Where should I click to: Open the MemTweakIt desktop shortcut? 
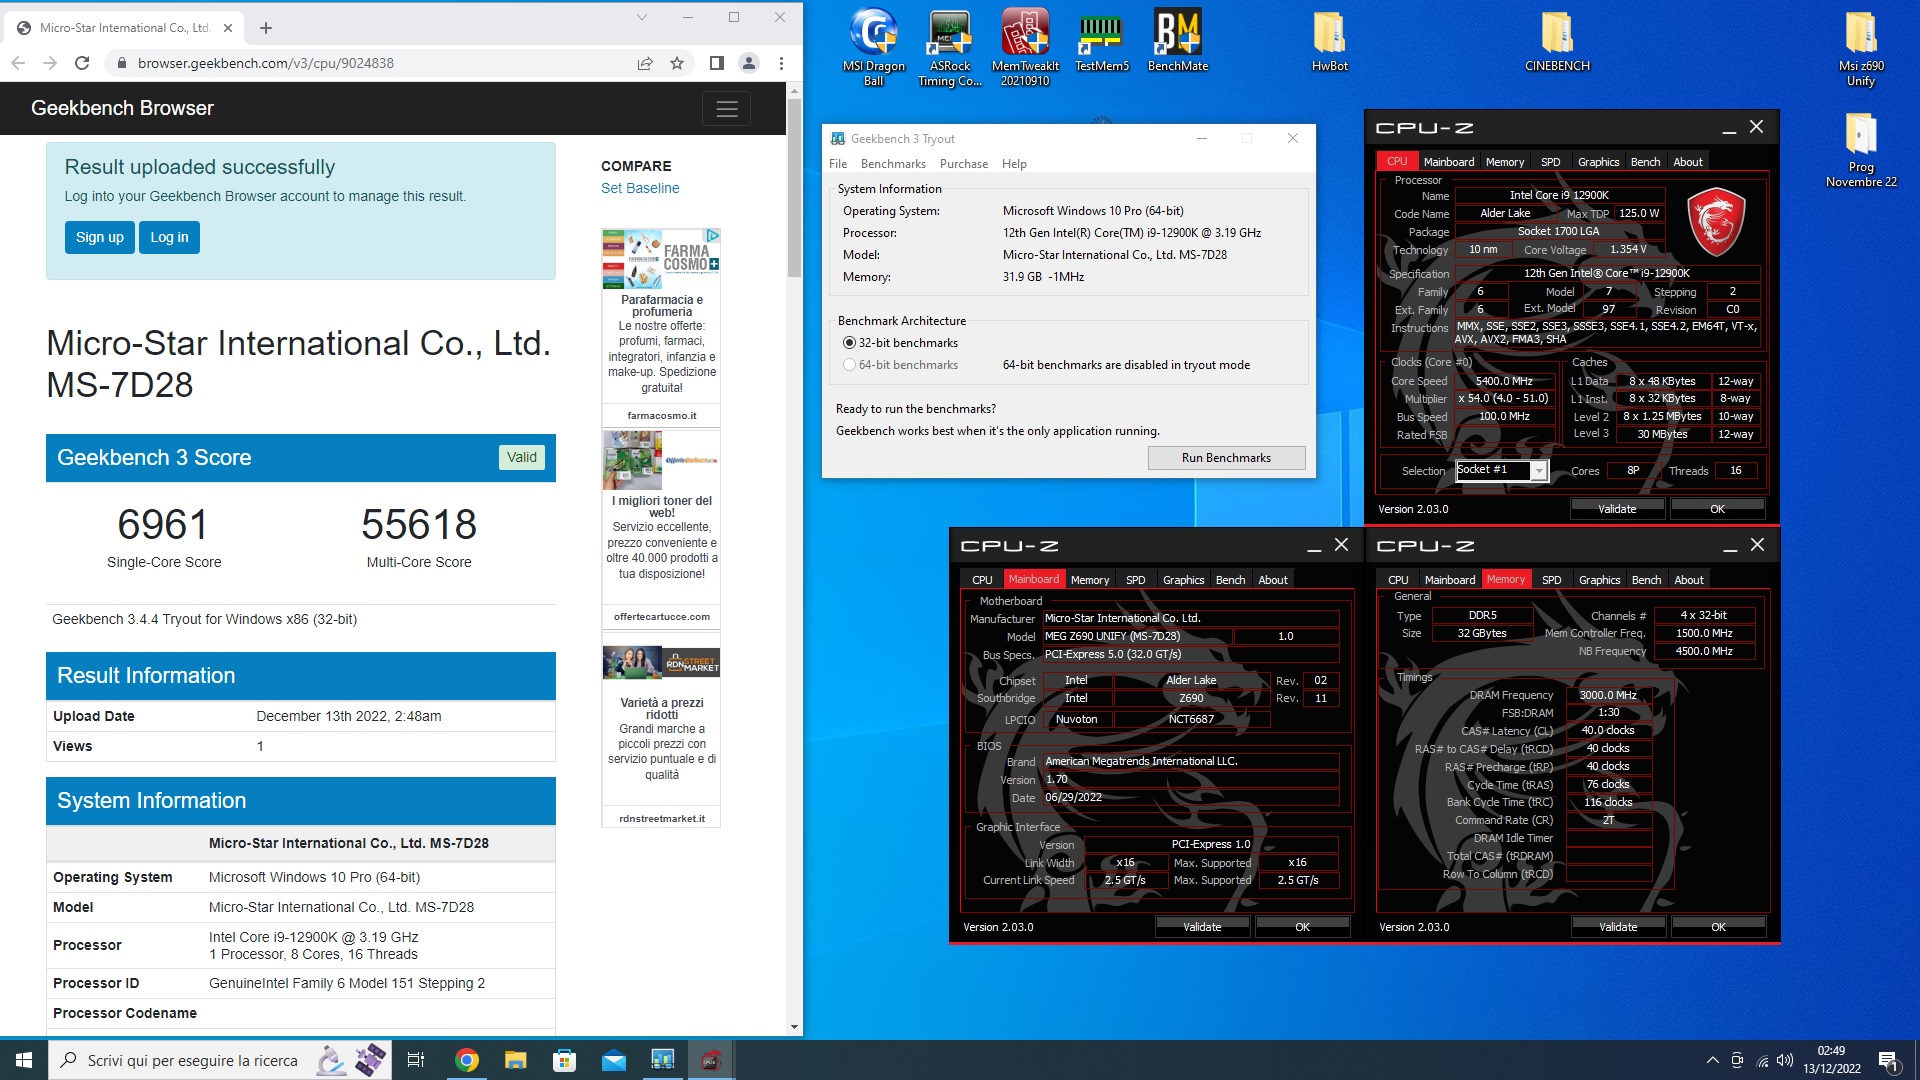[1025, 47]
